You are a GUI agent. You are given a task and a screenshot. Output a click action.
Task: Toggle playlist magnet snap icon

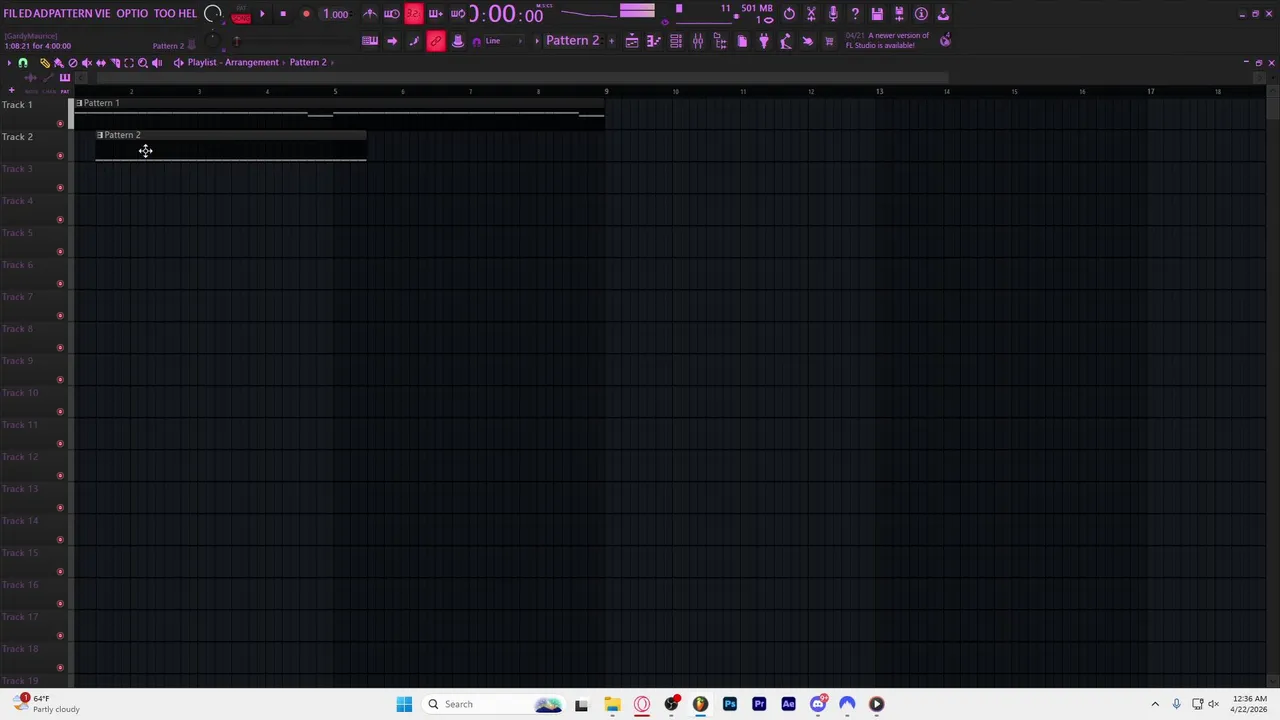[x=23, y=63]
